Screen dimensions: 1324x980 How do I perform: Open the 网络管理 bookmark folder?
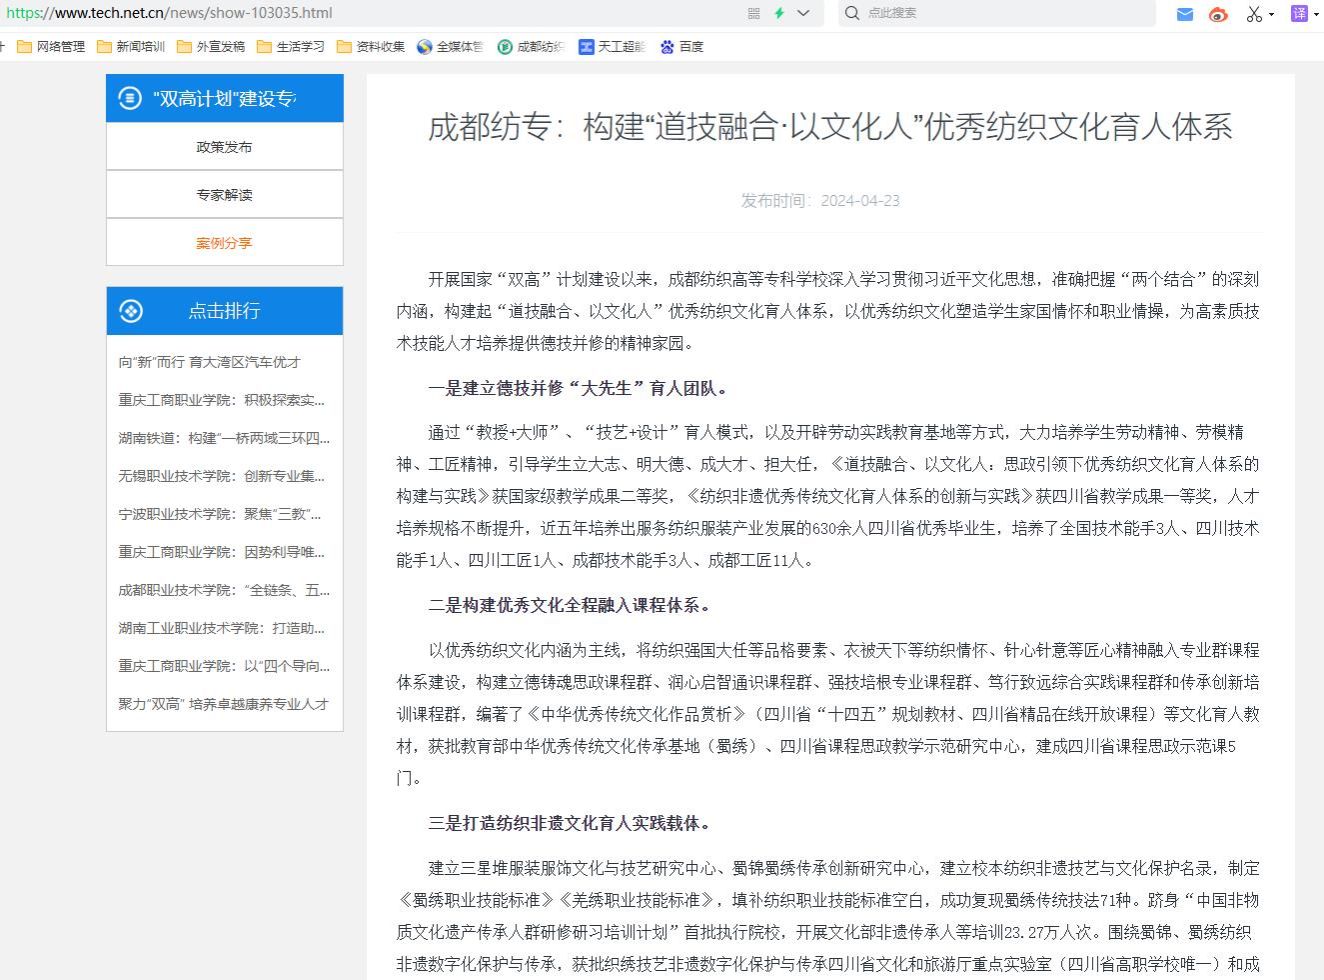tap(51, 47)
